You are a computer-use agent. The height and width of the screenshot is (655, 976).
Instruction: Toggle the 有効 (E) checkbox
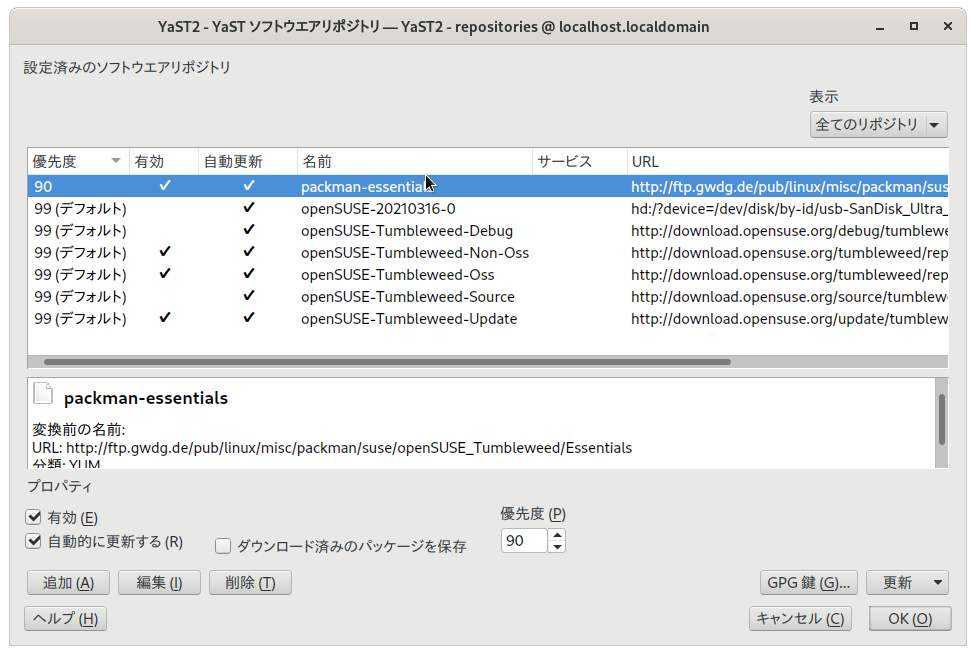[x=34, y=517]
